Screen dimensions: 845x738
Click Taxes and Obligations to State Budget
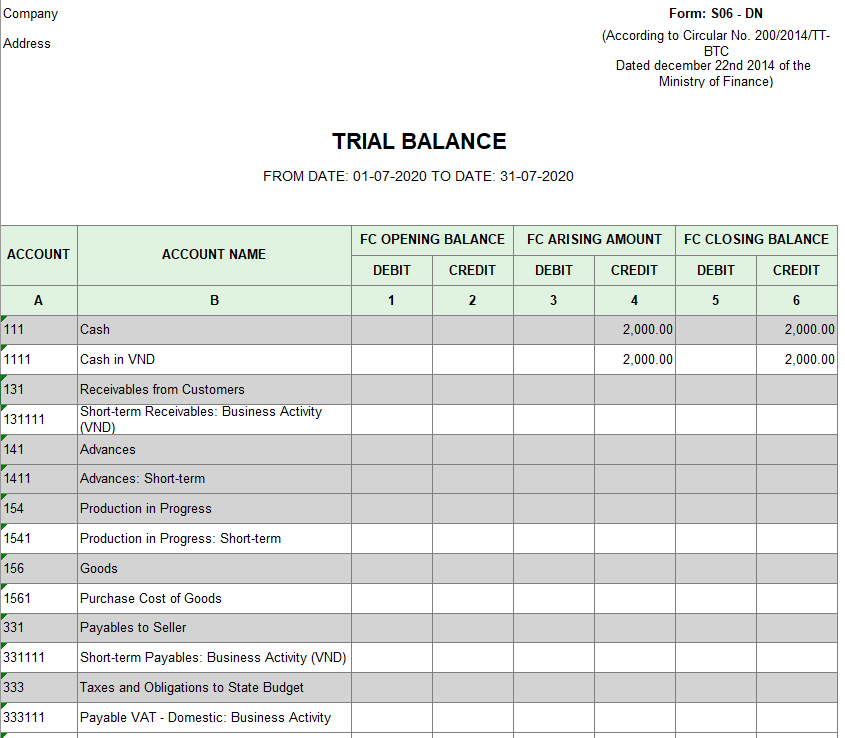[x=214, y=688]
